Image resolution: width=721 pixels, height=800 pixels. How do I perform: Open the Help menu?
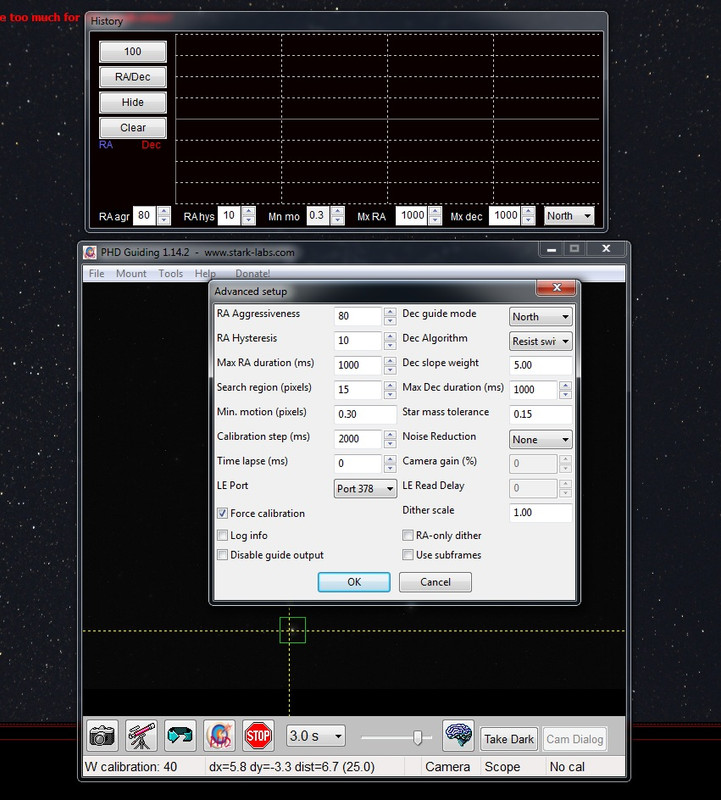point(205,273)
